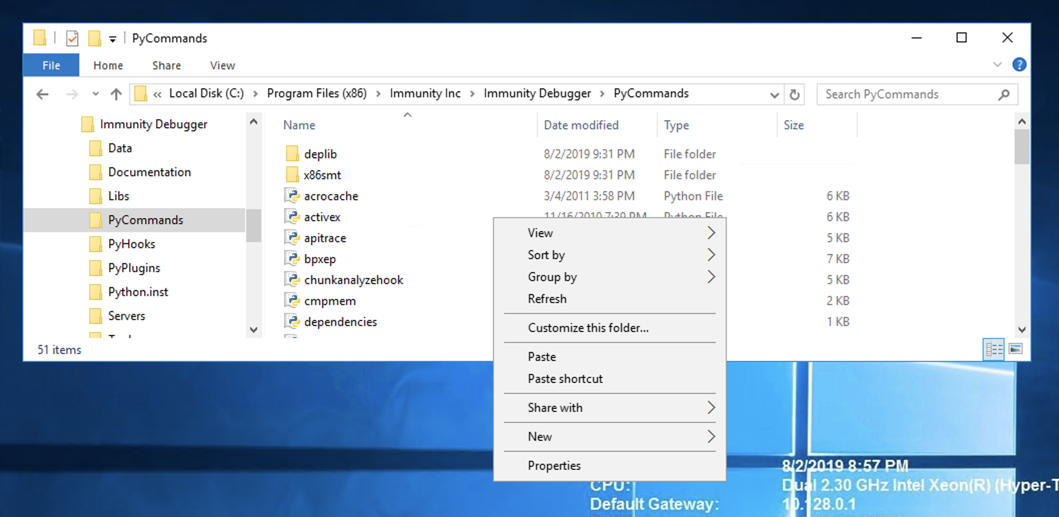Choose Paste shortcut in context menu
Image resolution: width=1059 pixels, height=517 pixels.
609,379
